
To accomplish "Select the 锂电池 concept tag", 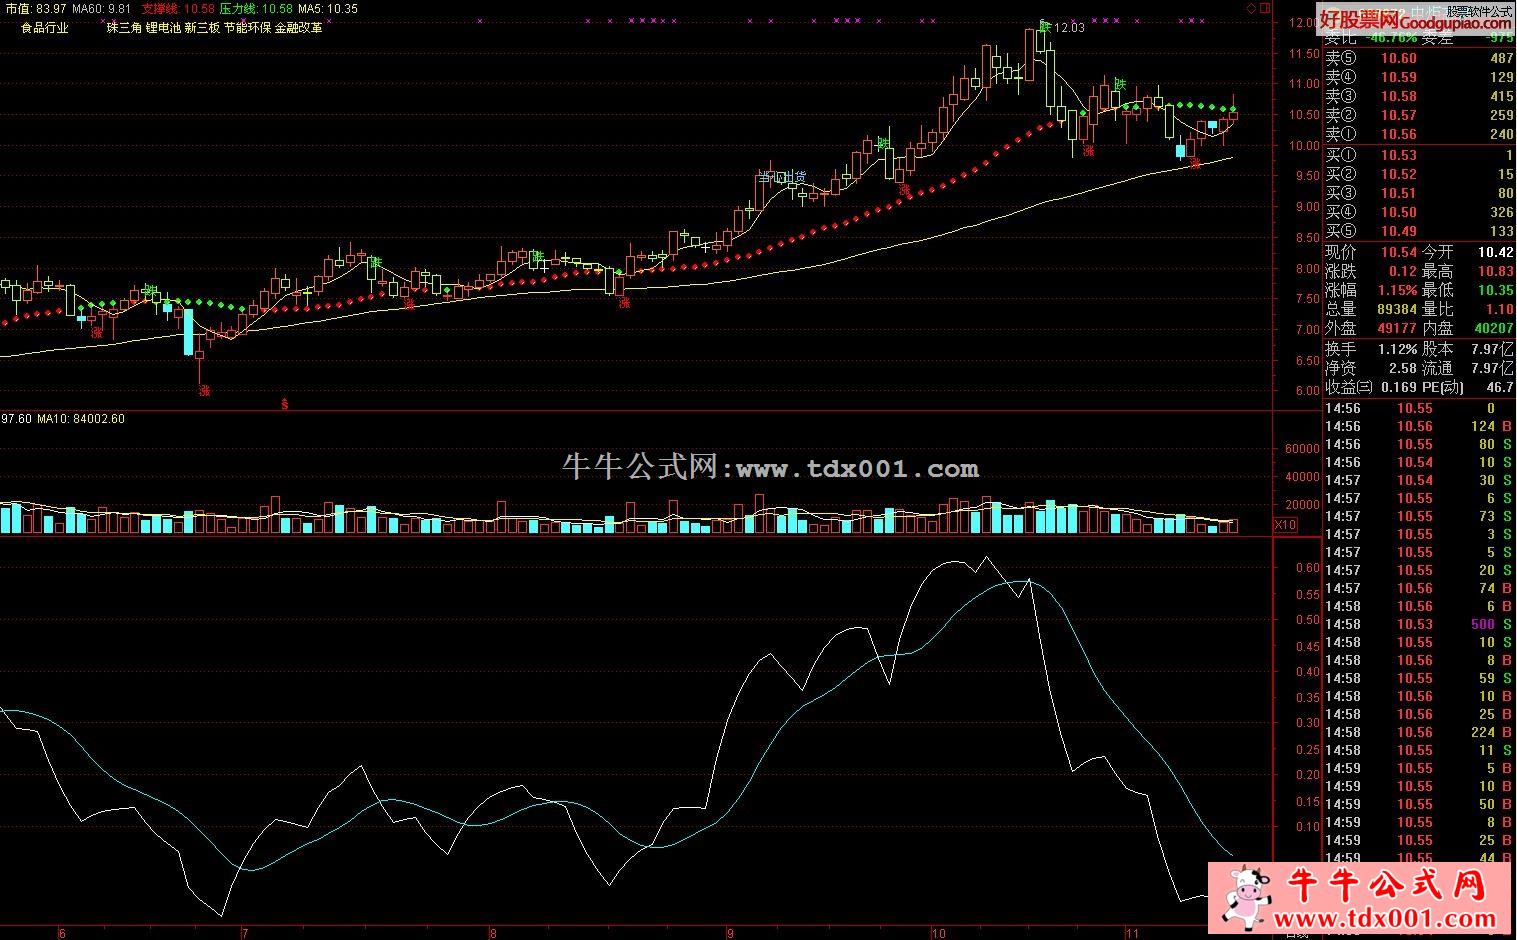I will (x=162, y=28).
